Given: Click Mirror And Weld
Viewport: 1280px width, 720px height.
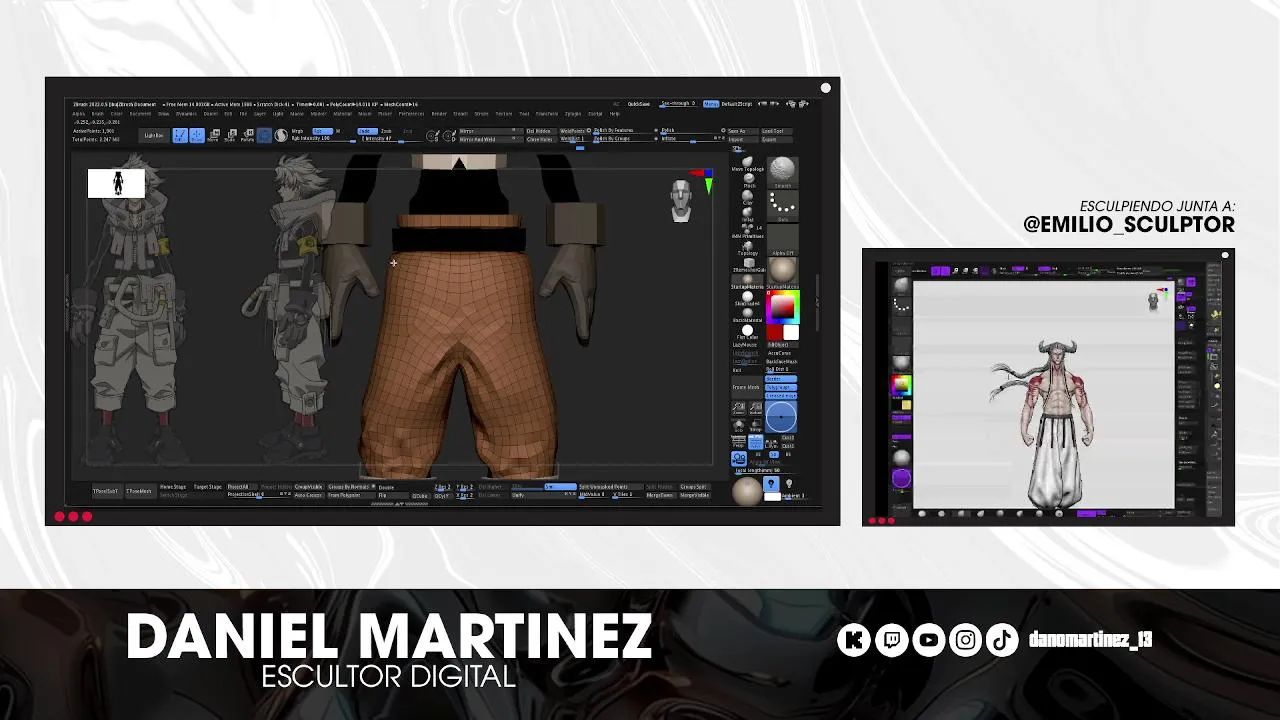Looking at the screenshot, I should pos(491,140).
